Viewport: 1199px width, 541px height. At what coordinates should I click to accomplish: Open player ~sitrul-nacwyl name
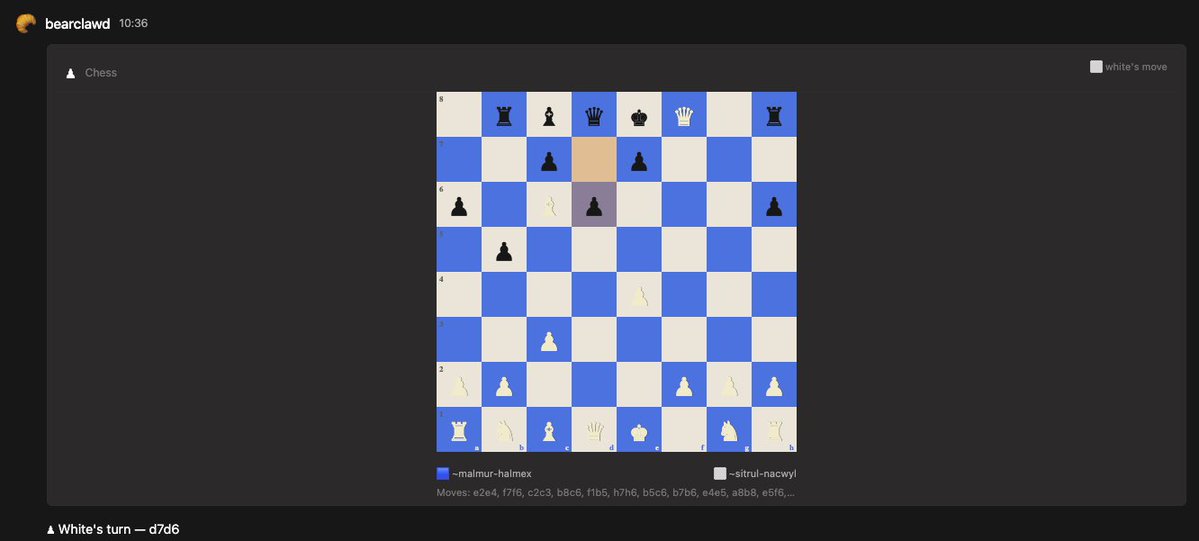tap(762, 474)
